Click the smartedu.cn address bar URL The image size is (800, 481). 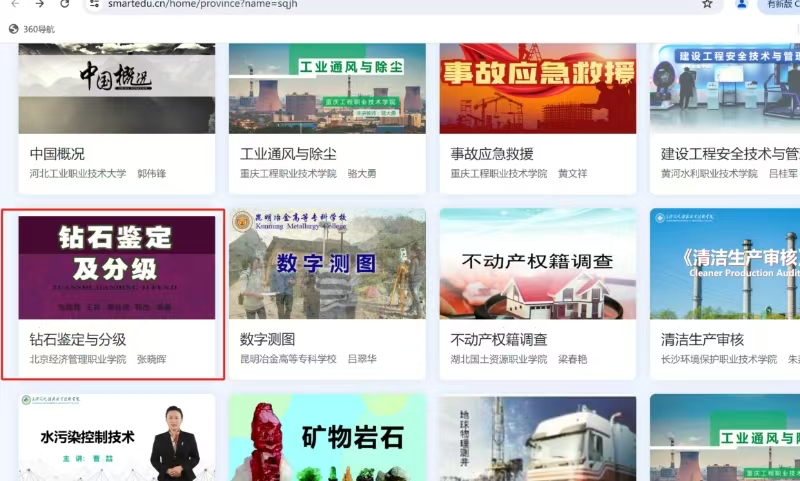(203, 4)
